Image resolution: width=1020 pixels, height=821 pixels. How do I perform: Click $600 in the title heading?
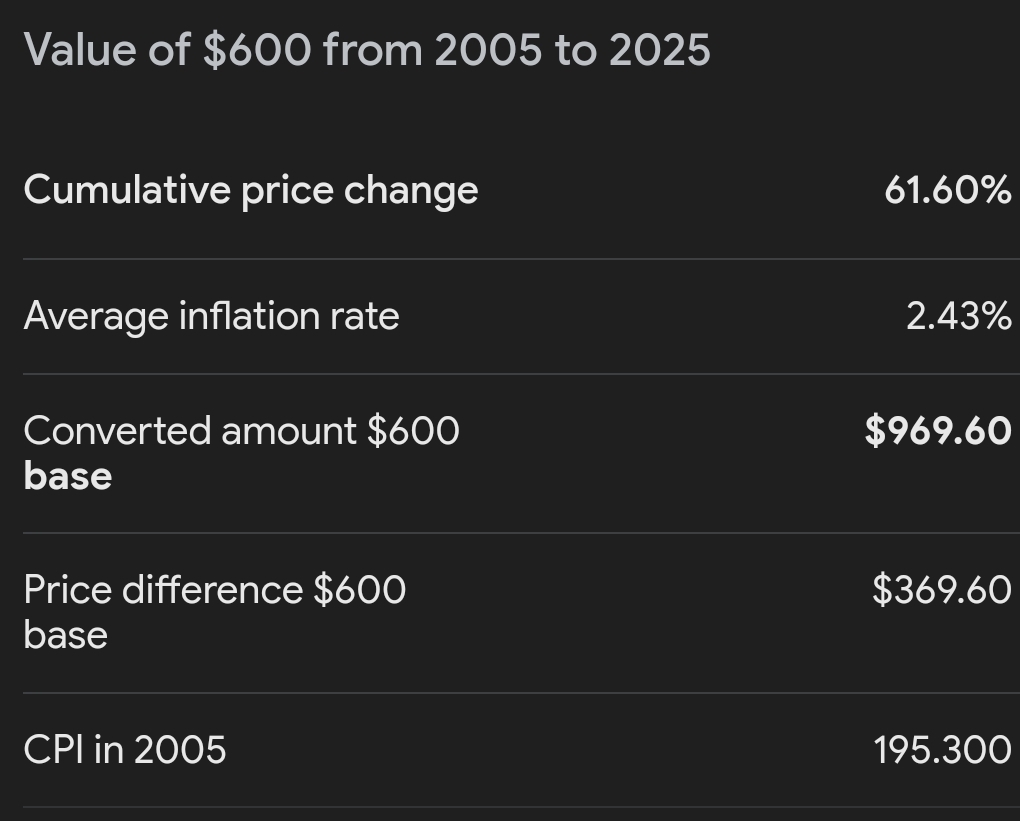(x=257, y=49)
